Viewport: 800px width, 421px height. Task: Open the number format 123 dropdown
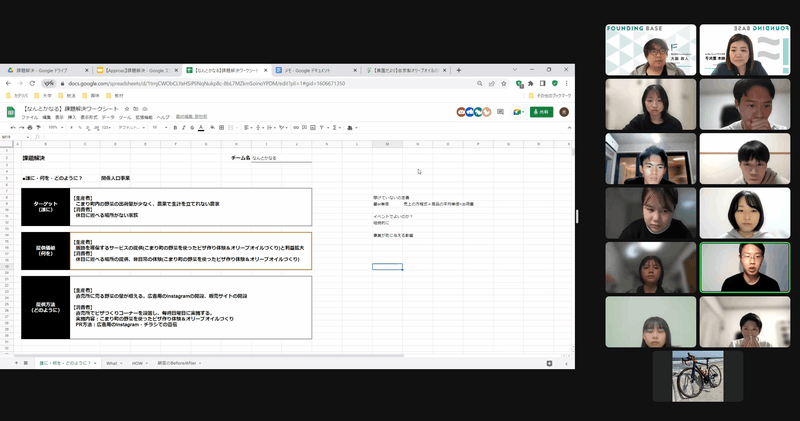(107, 128)
